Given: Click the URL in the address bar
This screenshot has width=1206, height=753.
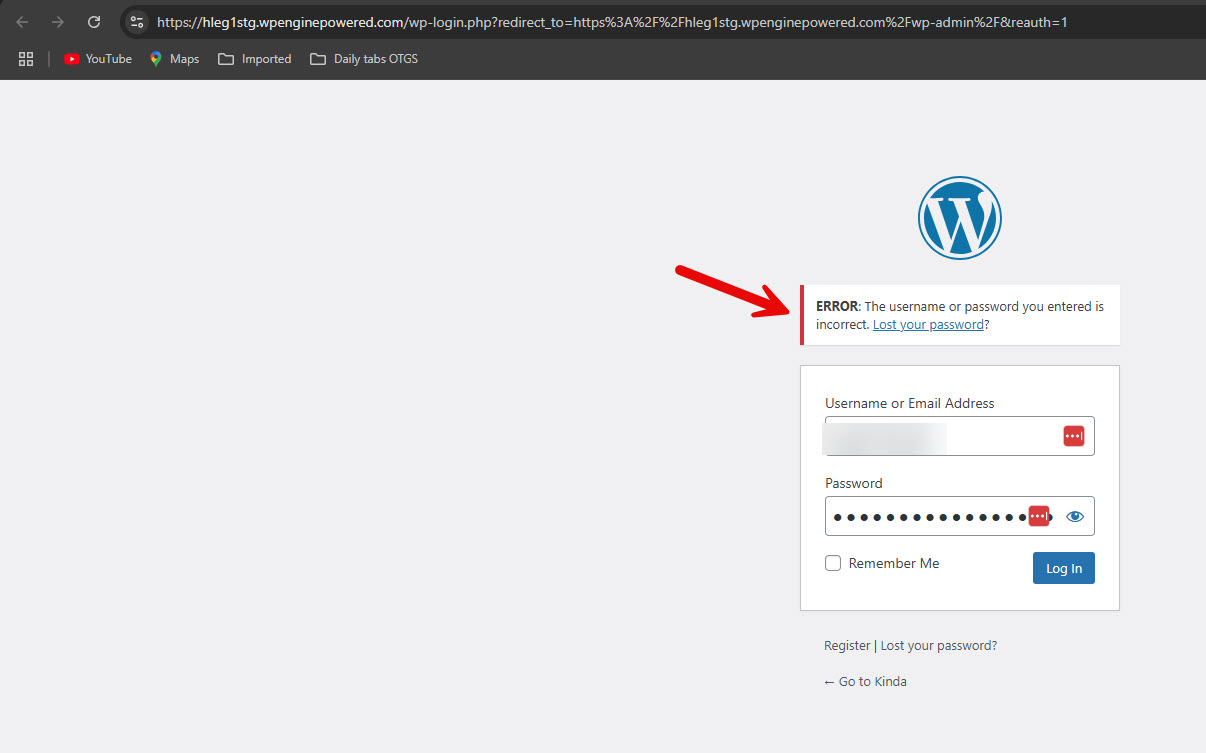Looking at the screenshot, I should pyautogui.click(x=612, y=21).
